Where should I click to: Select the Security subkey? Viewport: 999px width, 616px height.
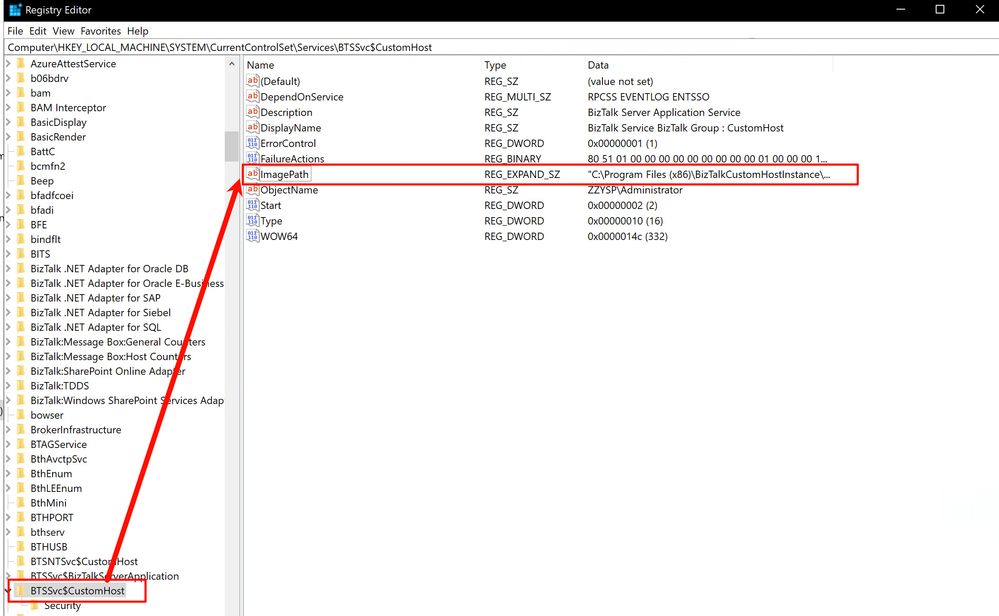pyautogui.click(x=62, y=606)
